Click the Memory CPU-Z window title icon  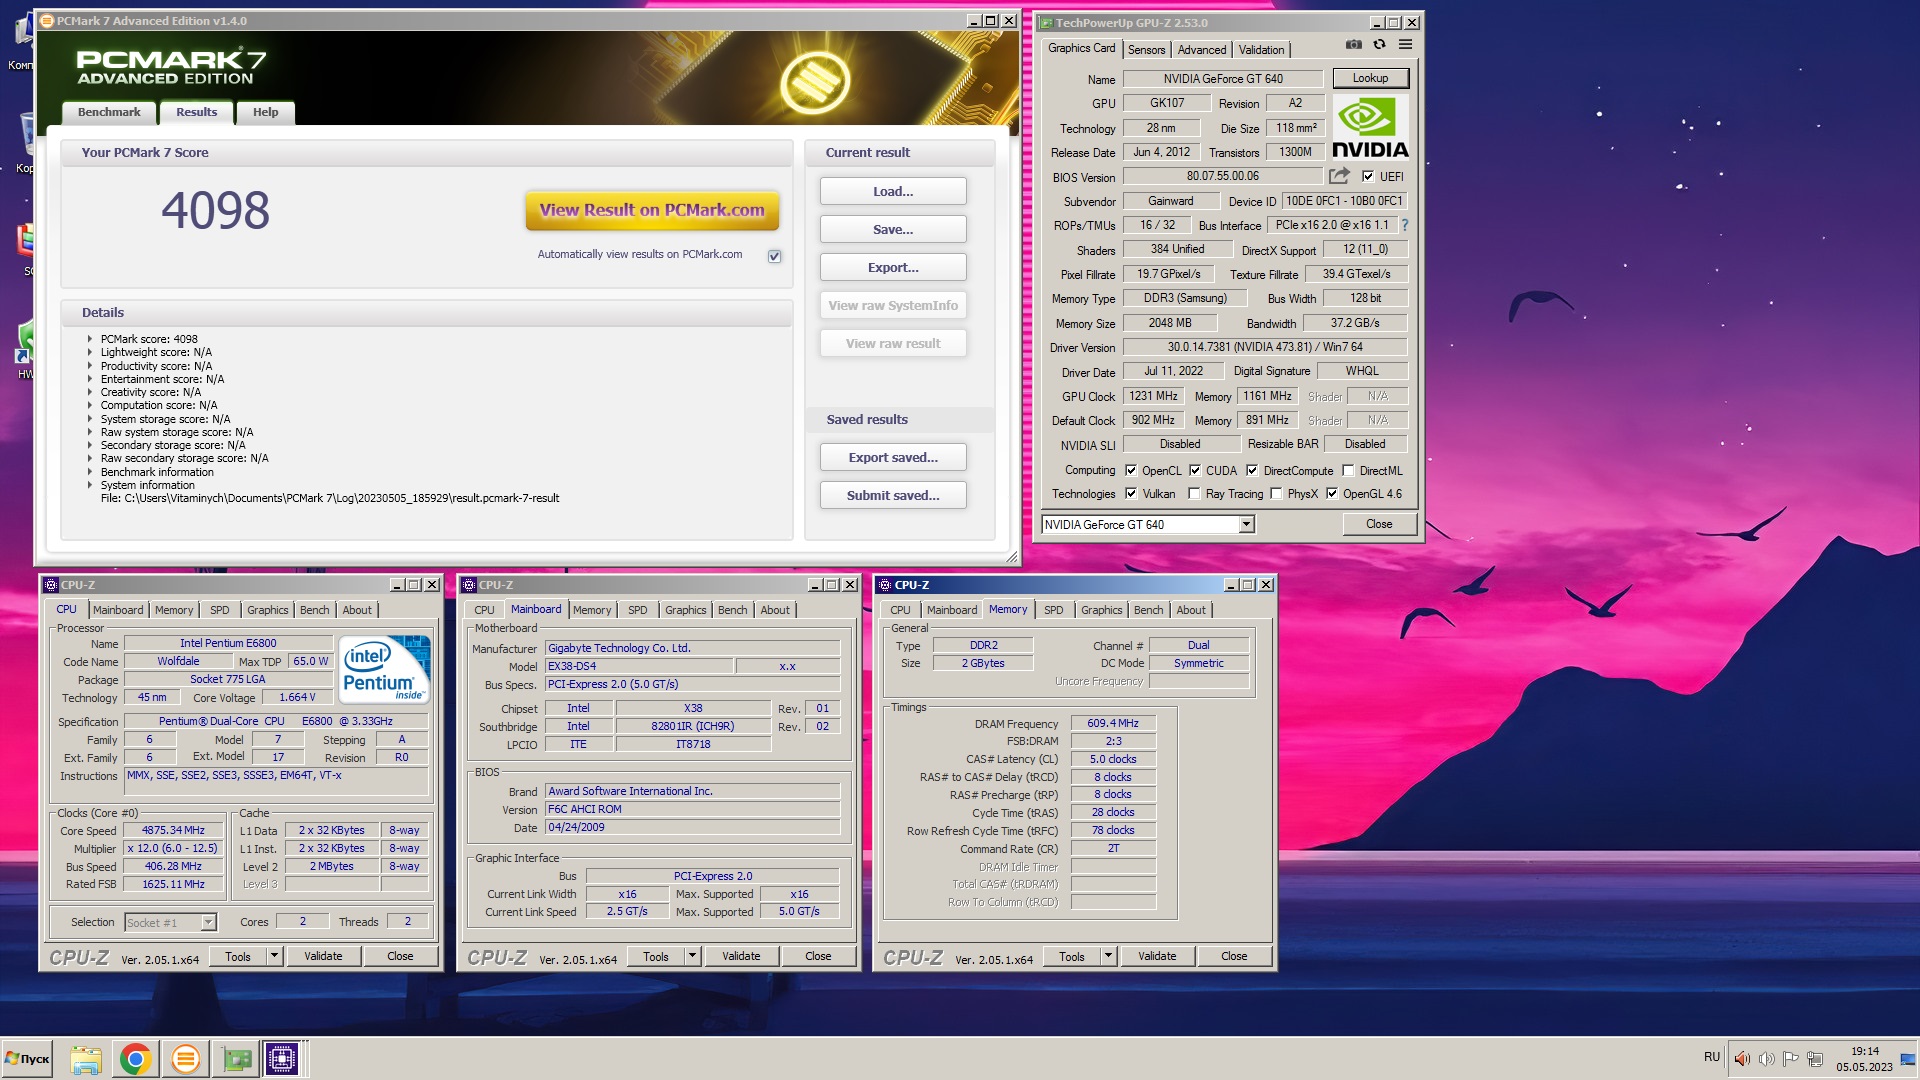(885, 585)
